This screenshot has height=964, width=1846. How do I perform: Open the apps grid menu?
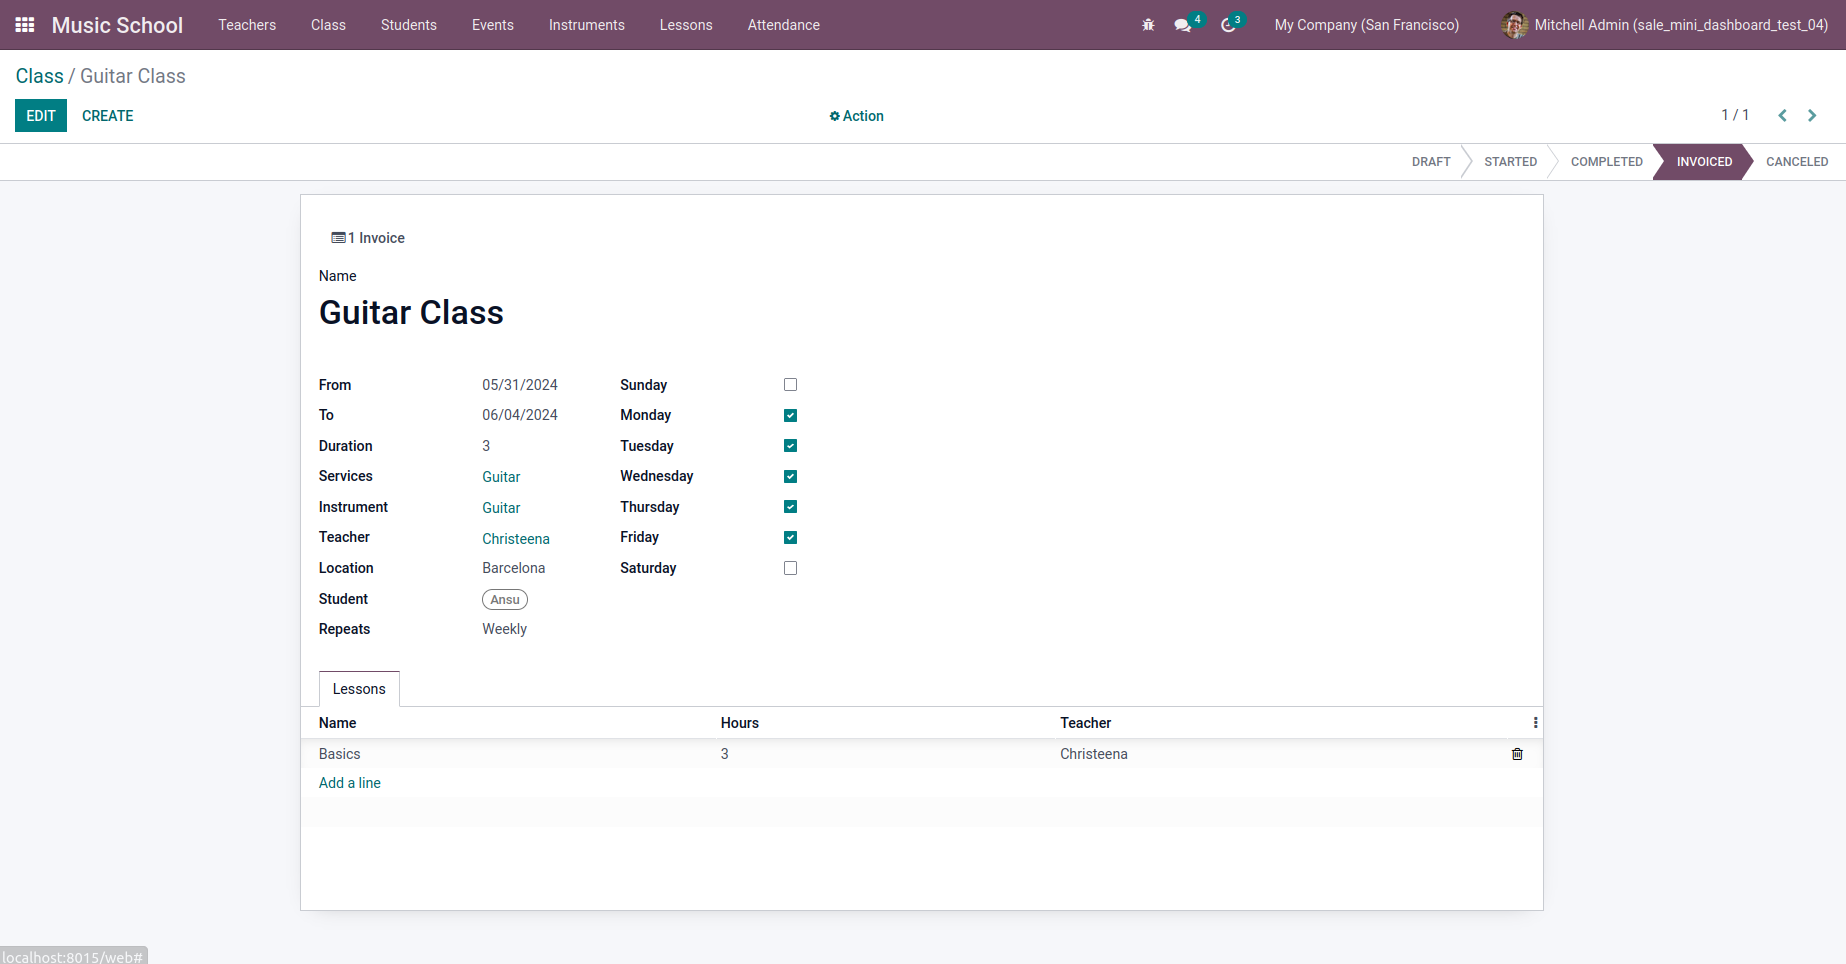pos(25,25)
